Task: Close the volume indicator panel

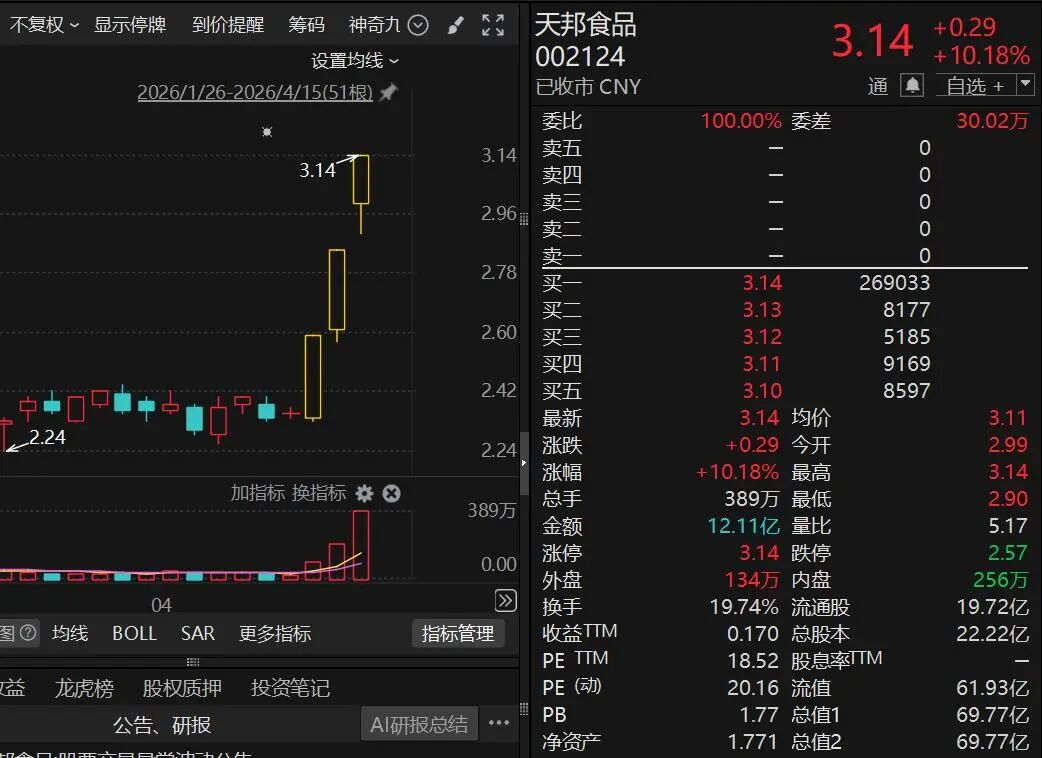Action: coord(392,493)
